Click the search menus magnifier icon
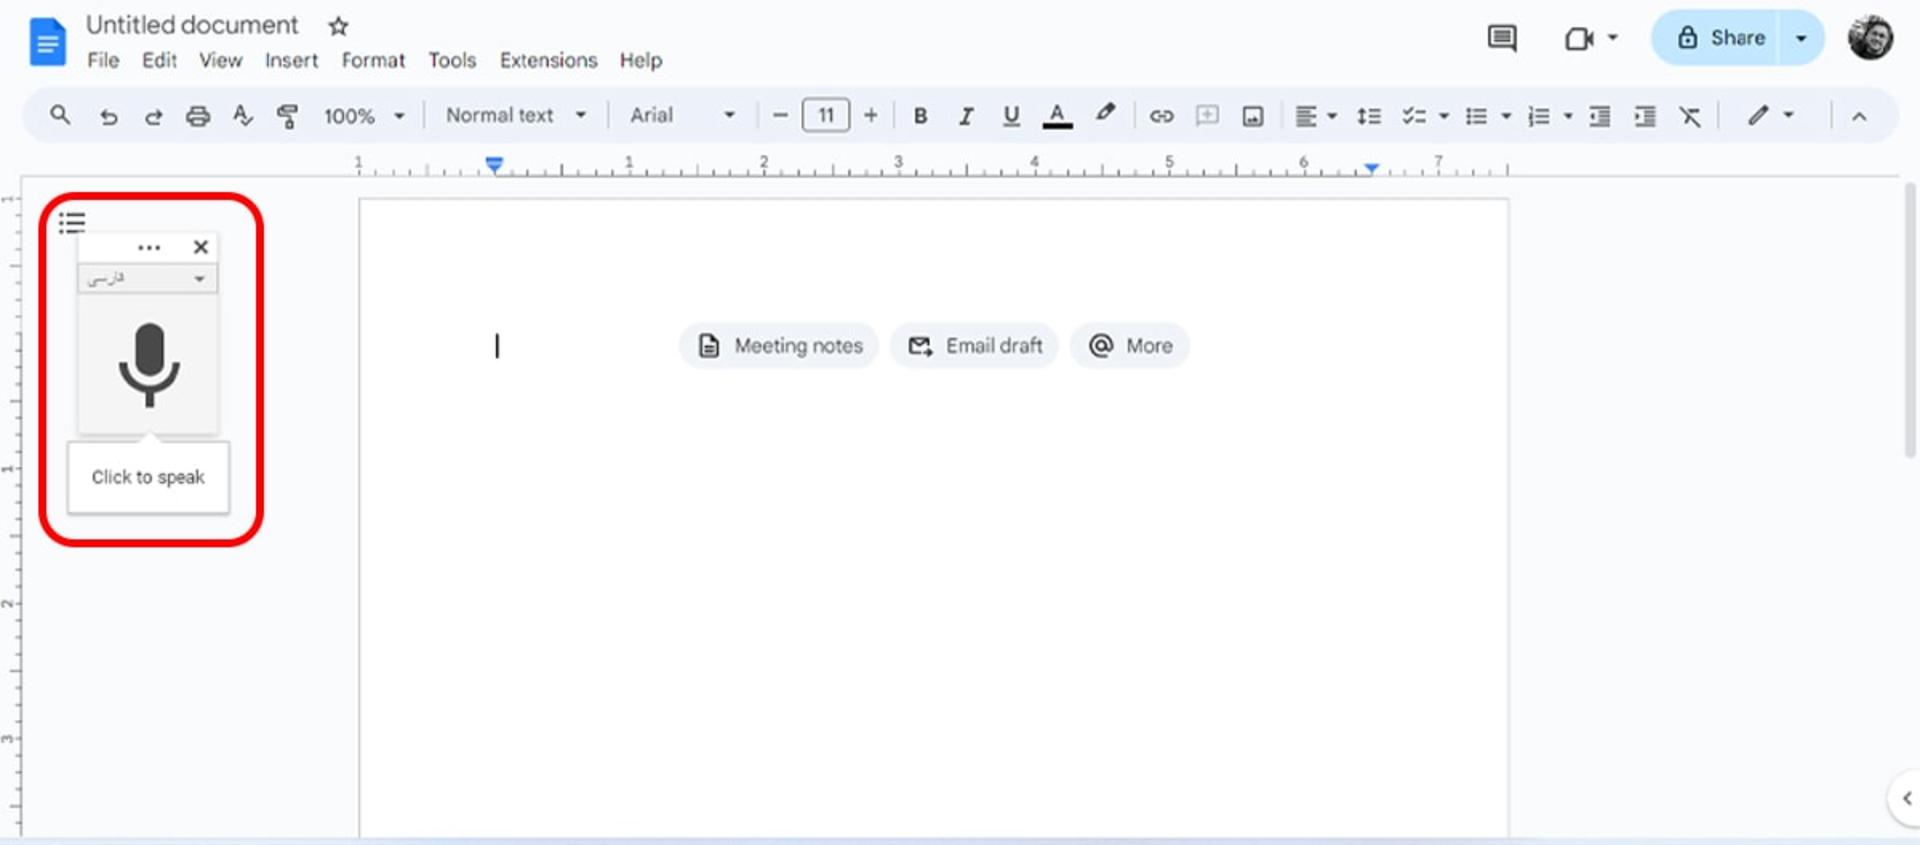The image size is (1920, 845). (x=60, y=115)
